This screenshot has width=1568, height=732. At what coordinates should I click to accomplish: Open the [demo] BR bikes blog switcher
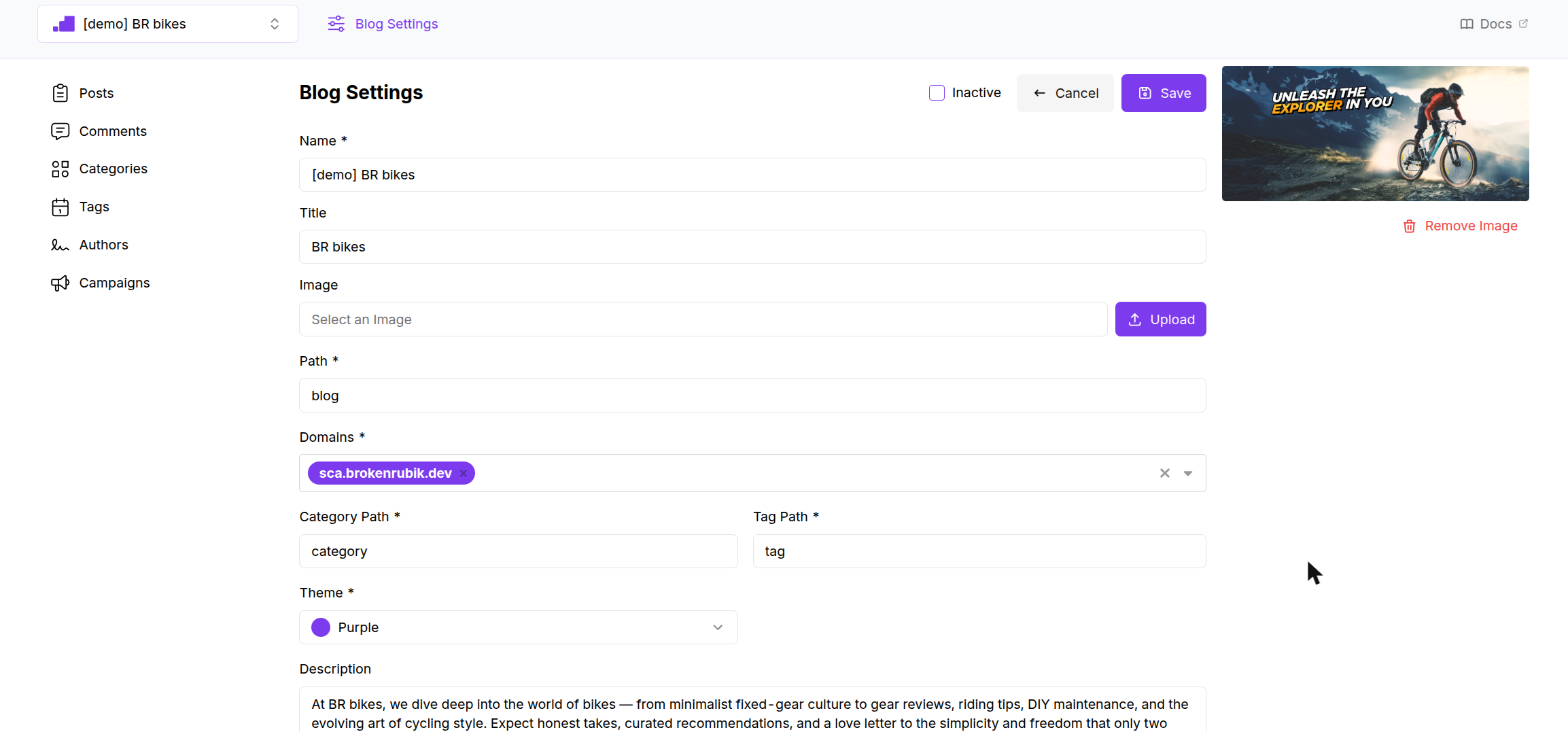pos(168,24)
